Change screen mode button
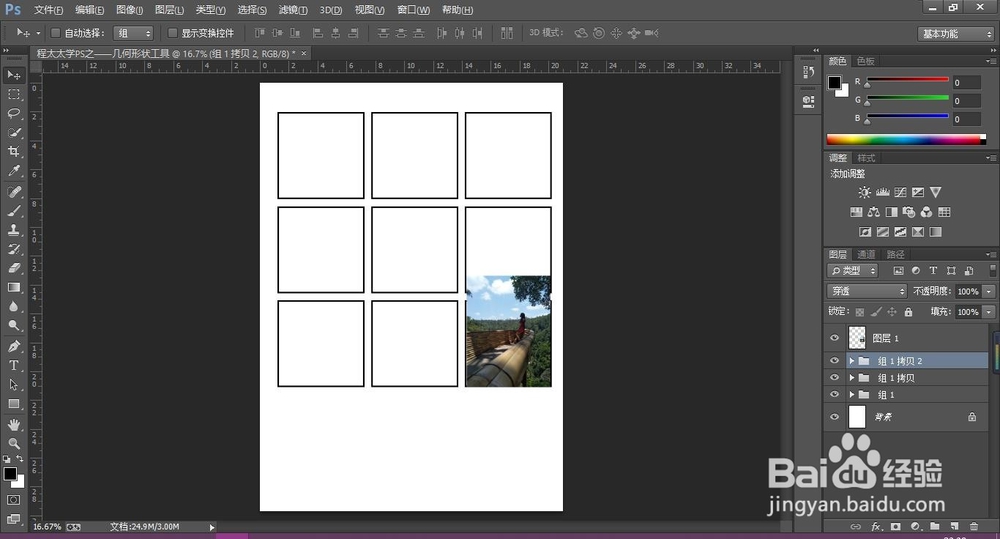The image size is (1000, 539). click(x=13, y=519)
